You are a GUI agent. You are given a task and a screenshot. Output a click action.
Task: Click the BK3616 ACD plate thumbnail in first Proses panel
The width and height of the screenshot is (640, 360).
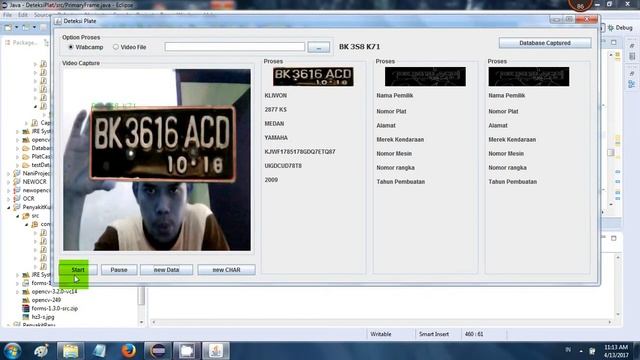[313, 77]
